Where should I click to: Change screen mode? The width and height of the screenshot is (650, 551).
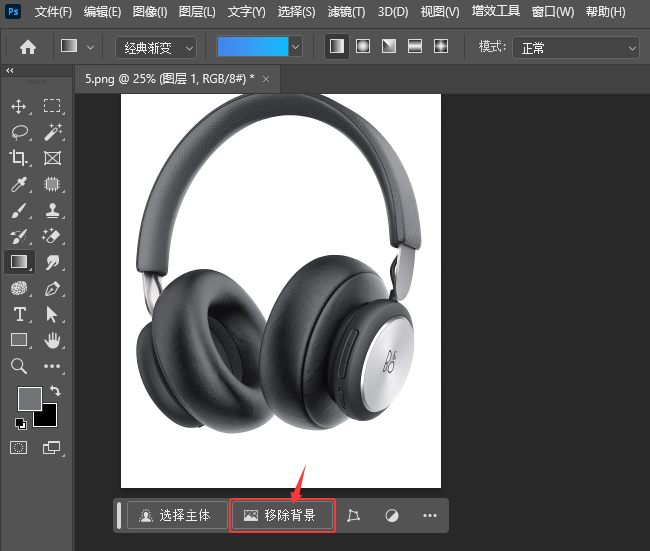52,447
